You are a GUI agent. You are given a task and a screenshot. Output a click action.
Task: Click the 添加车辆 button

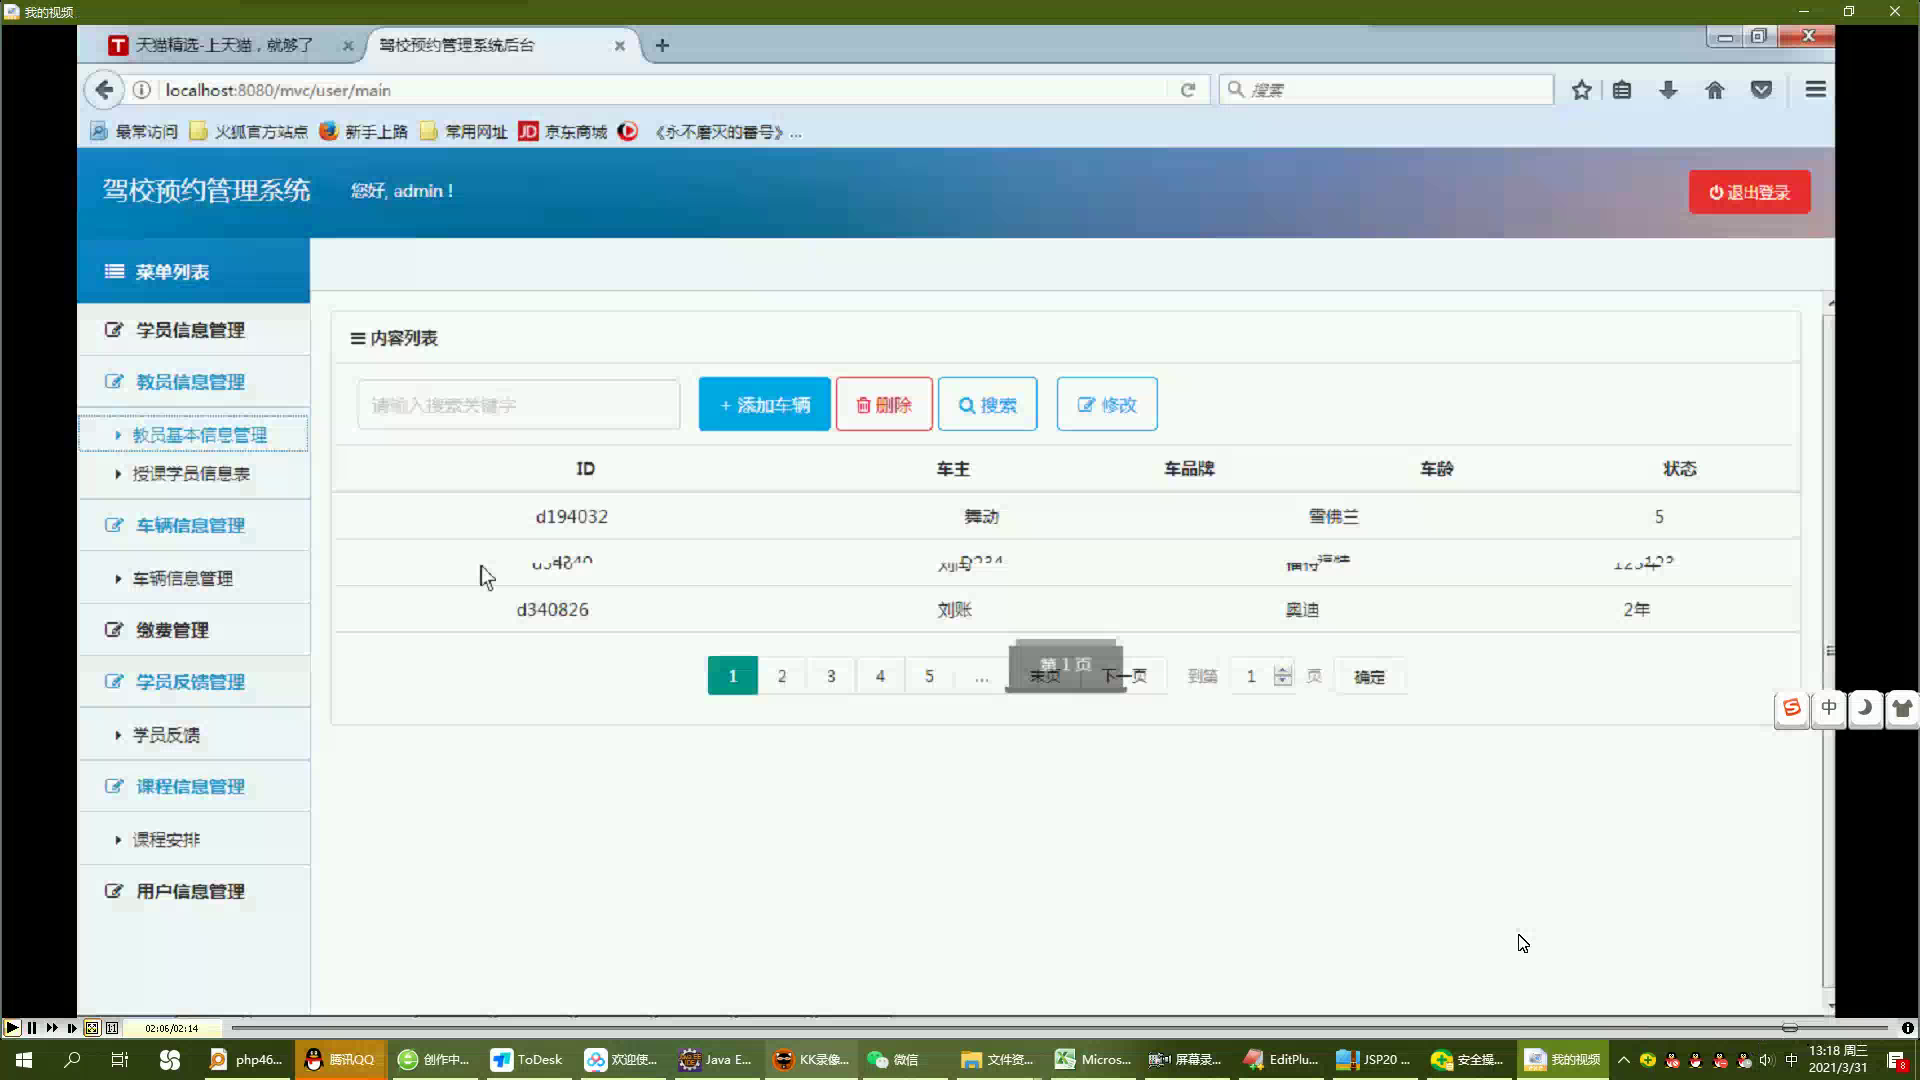coord(764,404)
